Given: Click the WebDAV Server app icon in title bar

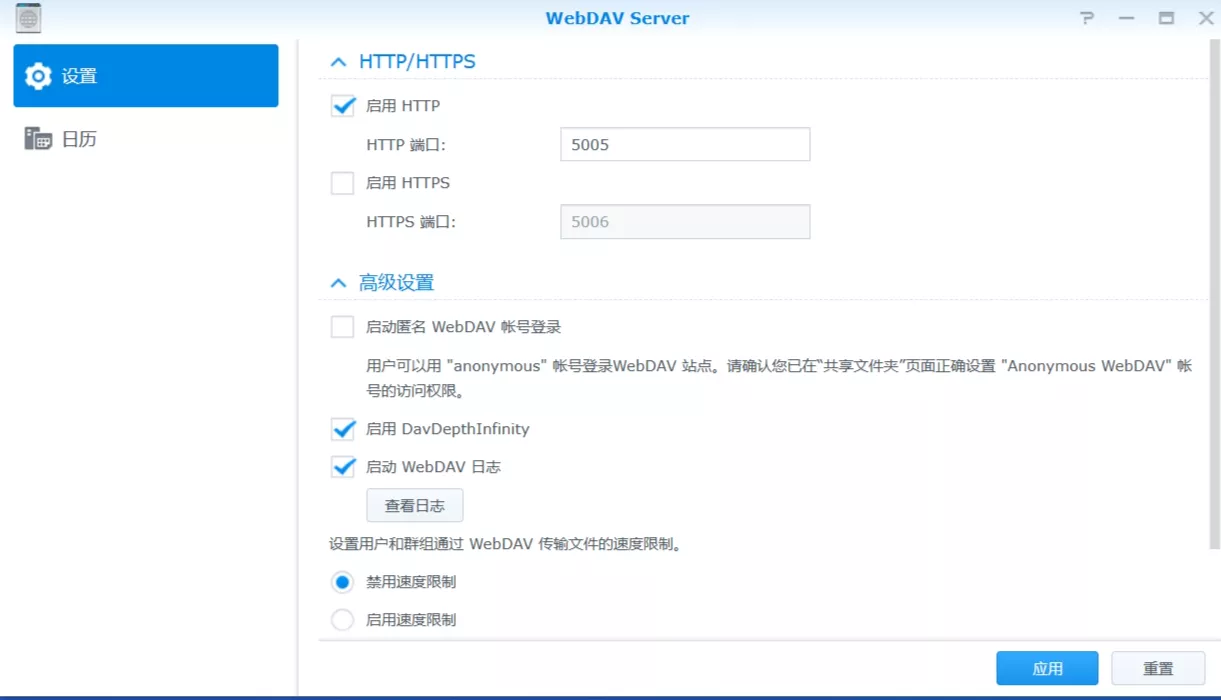Looking at the screenshot, I should [28, 18].
